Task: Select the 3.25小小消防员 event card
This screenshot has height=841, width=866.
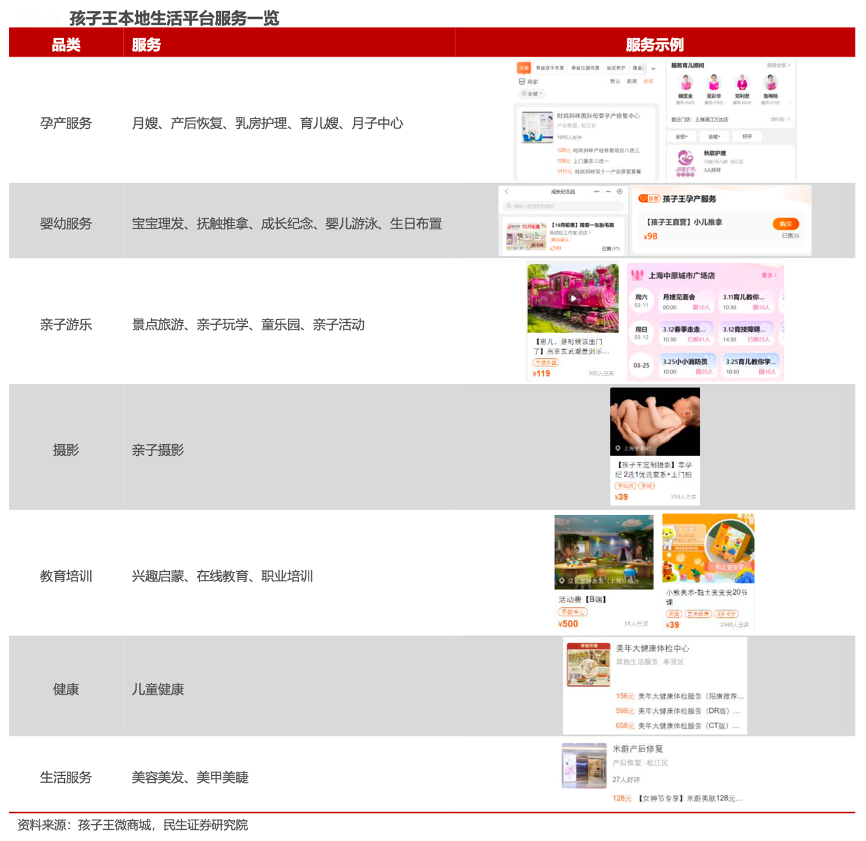Action: (x=686, y=366)
